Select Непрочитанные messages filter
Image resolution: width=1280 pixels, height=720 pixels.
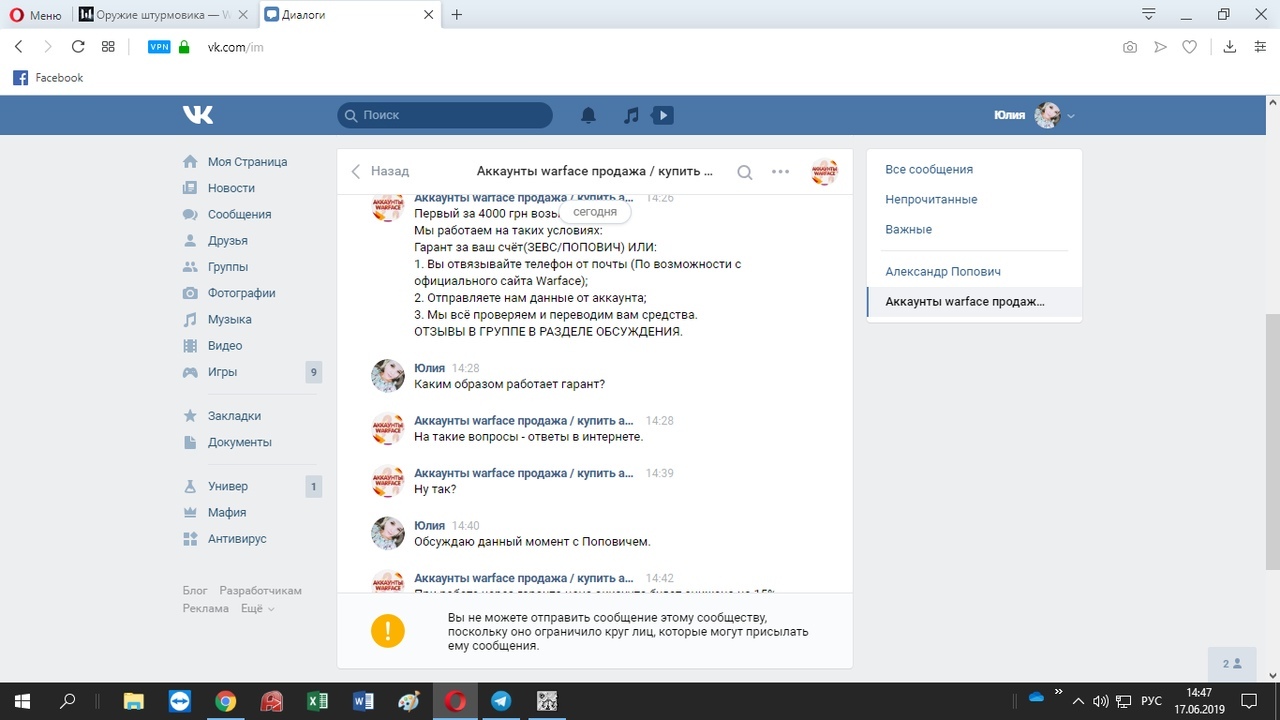[x=930, y=199]
